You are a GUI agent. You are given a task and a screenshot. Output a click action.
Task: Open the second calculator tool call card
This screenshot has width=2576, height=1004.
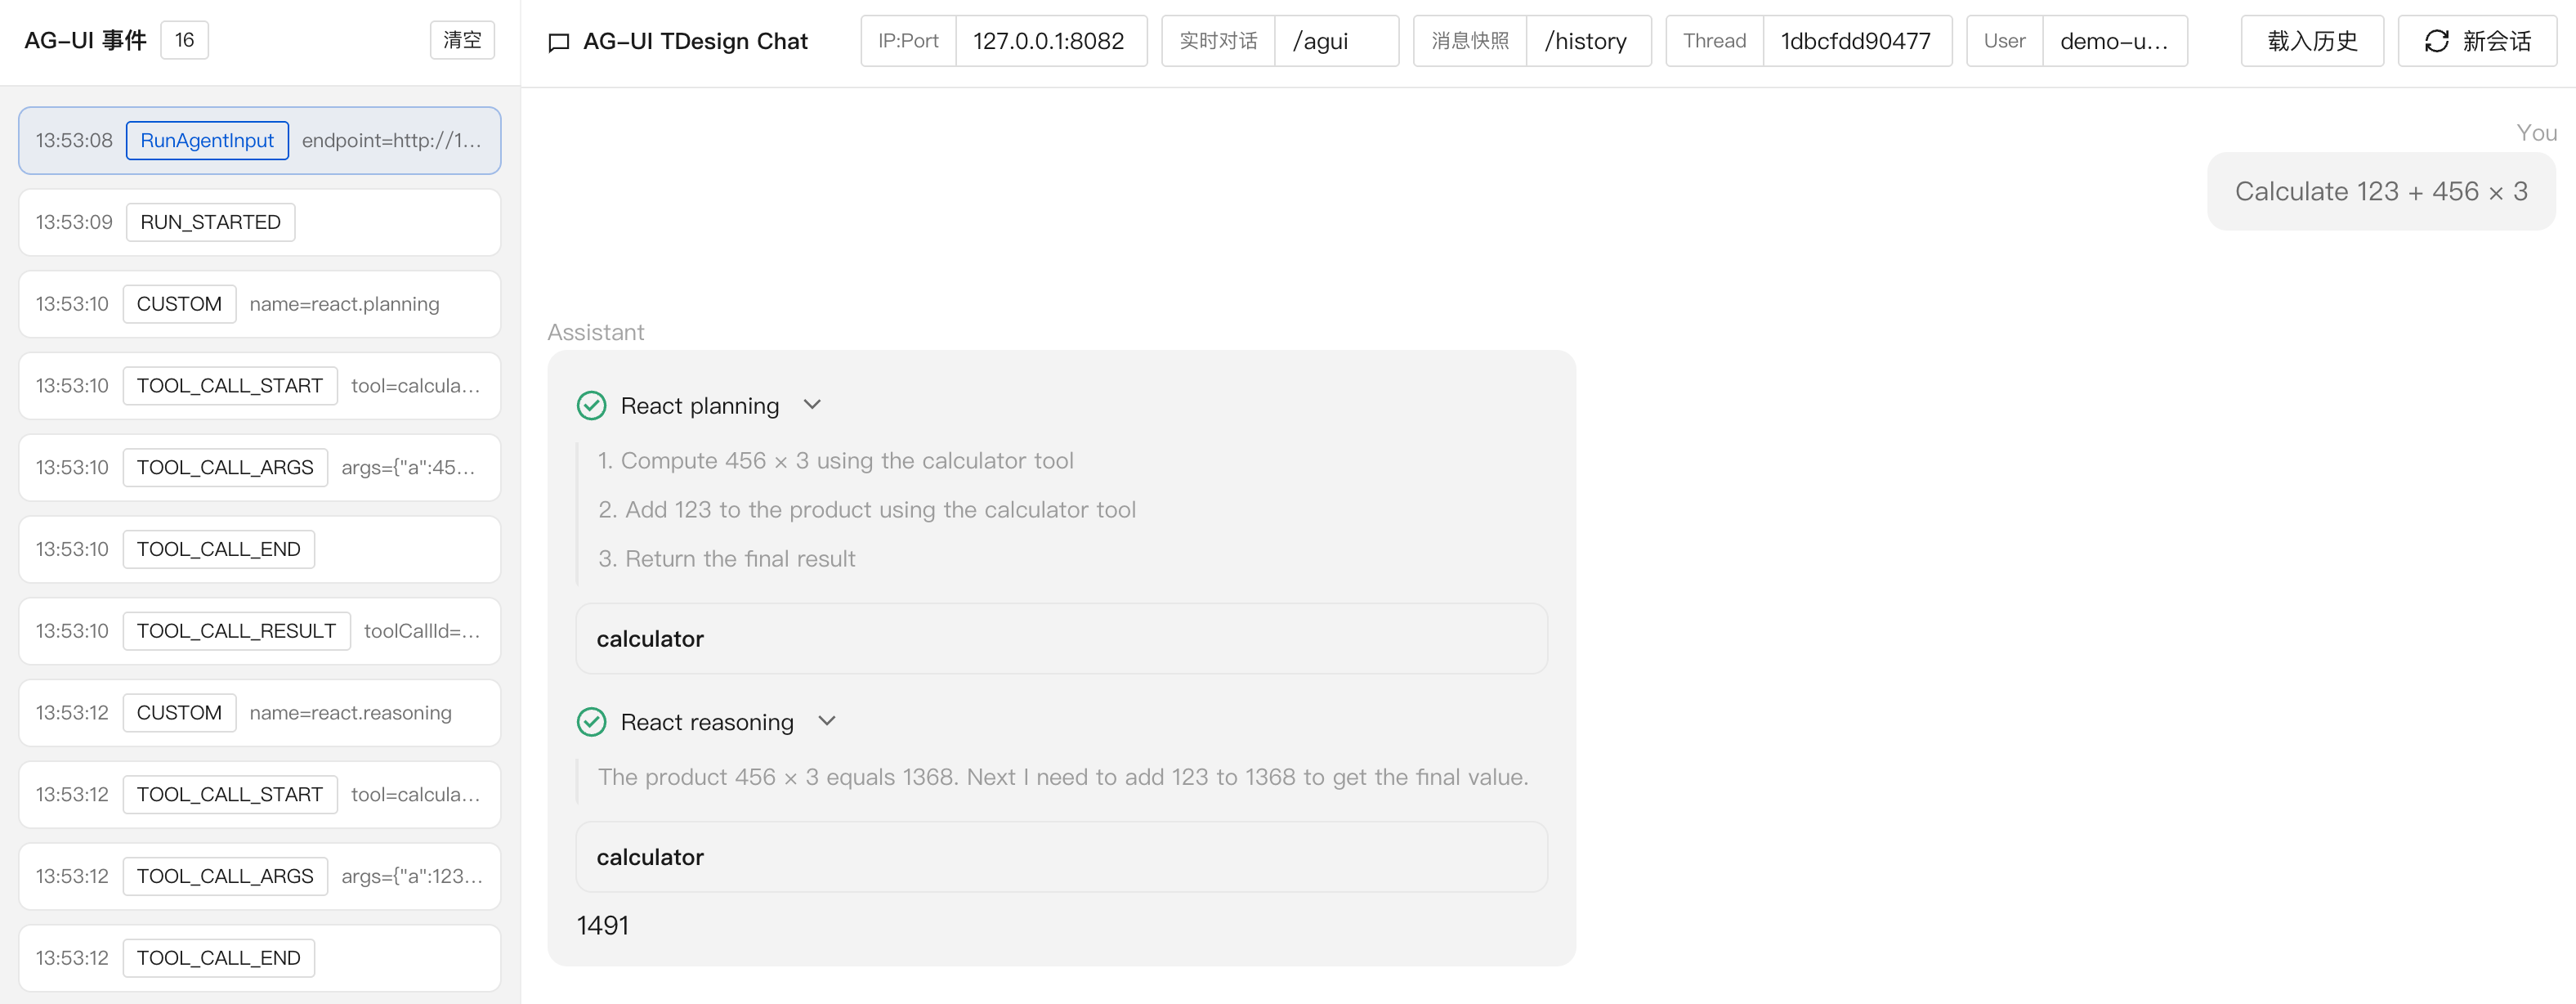(x=1062, y=857)
